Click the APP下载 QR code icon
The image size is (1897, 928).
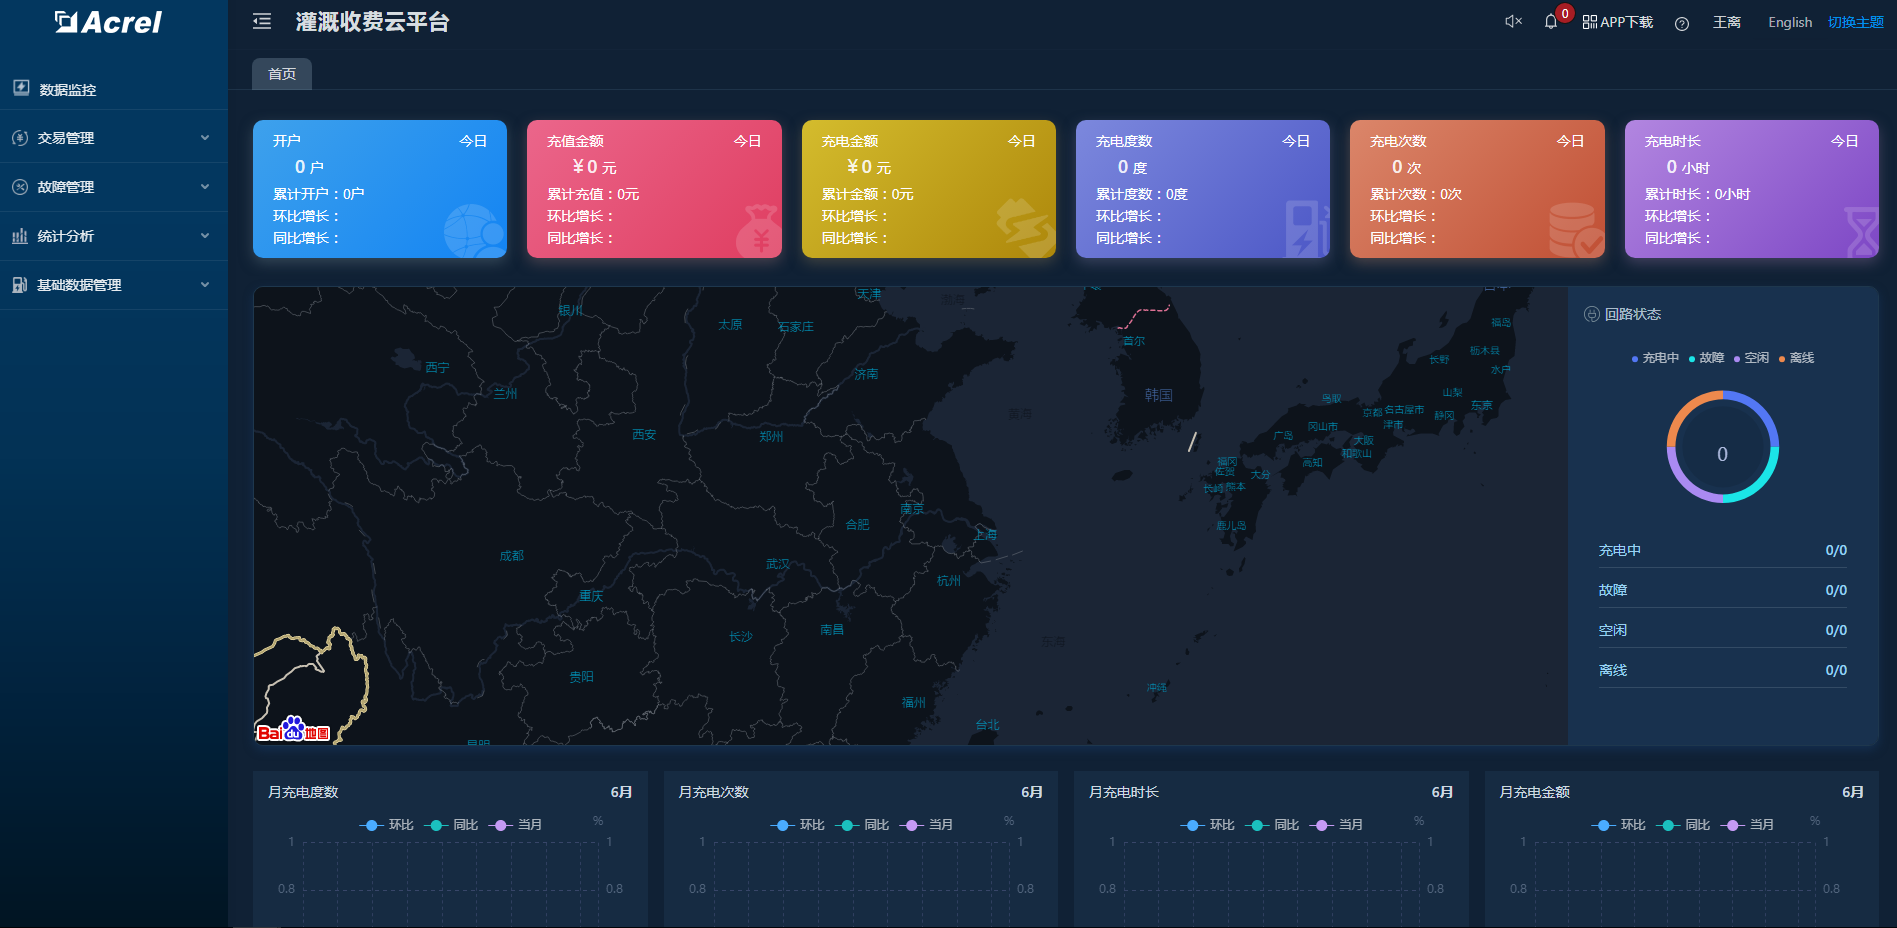[1589, 22]
